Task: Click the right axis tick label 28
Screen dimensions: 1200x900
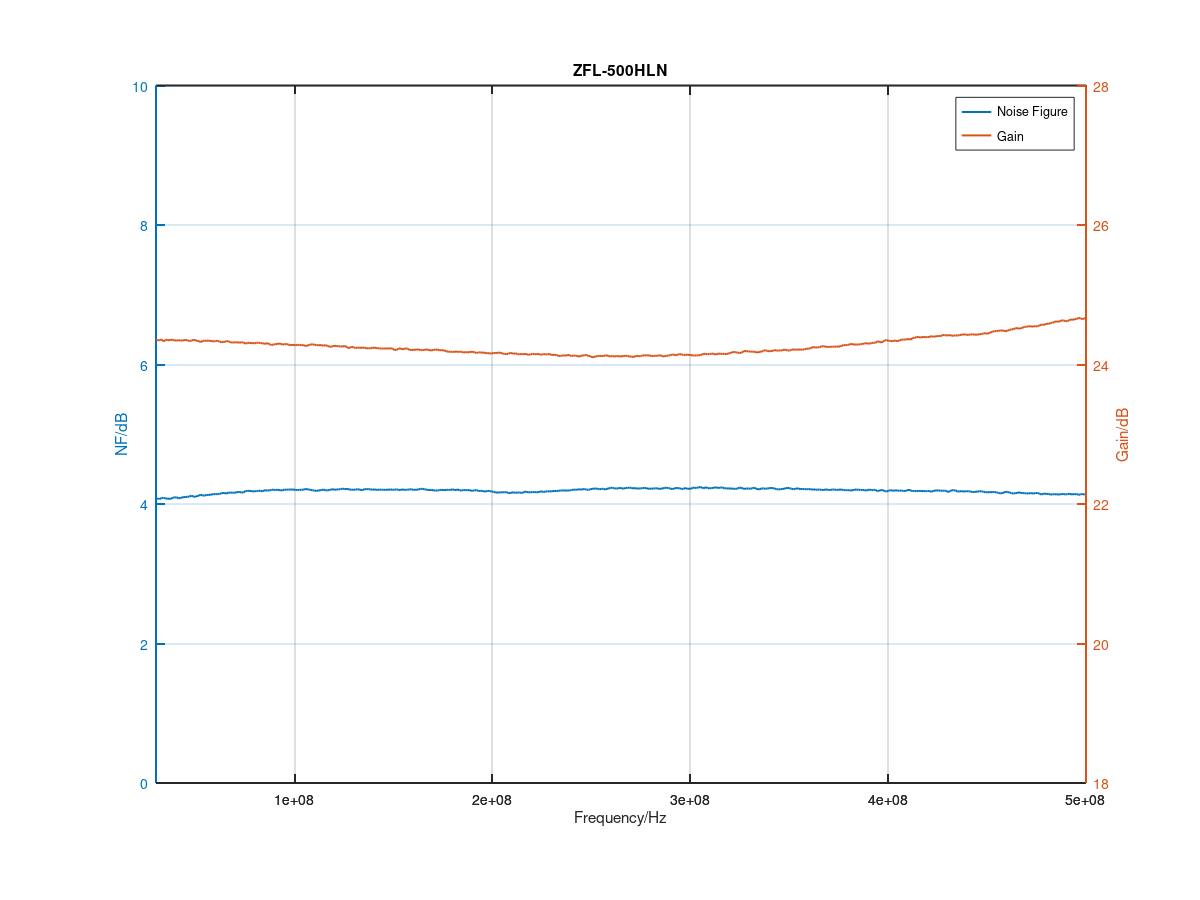Action: point(1101,87)
